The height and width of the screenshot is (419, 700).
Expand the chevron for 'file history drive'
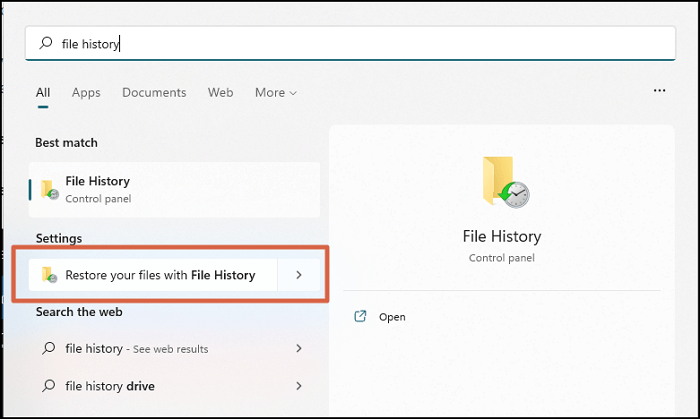(x=299, y=386)
